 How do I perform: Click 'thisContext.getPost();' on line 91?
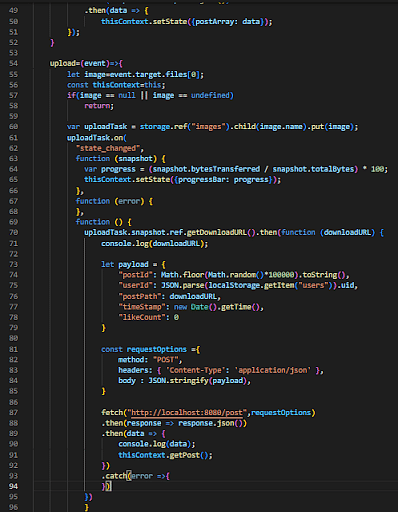pyautogui.click(x=165, y=455)
